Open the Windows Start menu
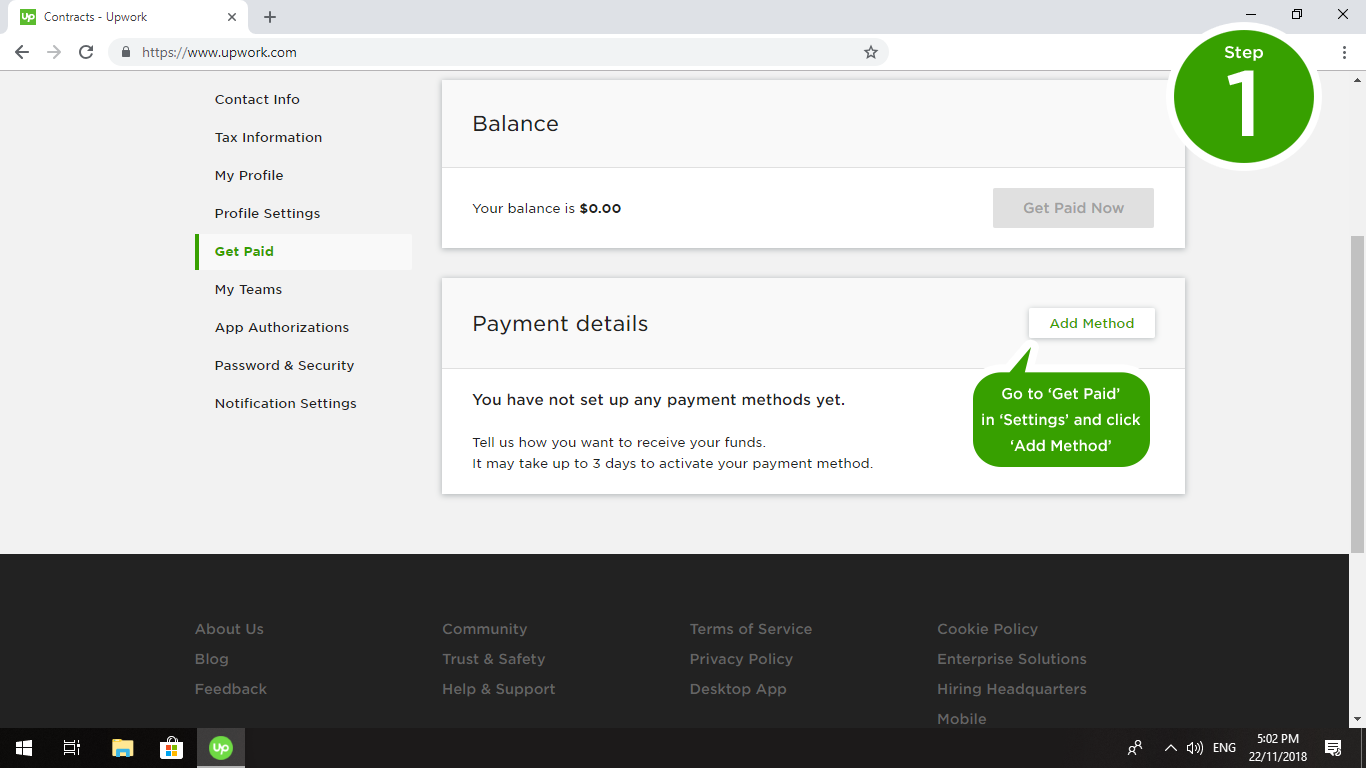Screen dimensions: 1366x768 (24, 747)
